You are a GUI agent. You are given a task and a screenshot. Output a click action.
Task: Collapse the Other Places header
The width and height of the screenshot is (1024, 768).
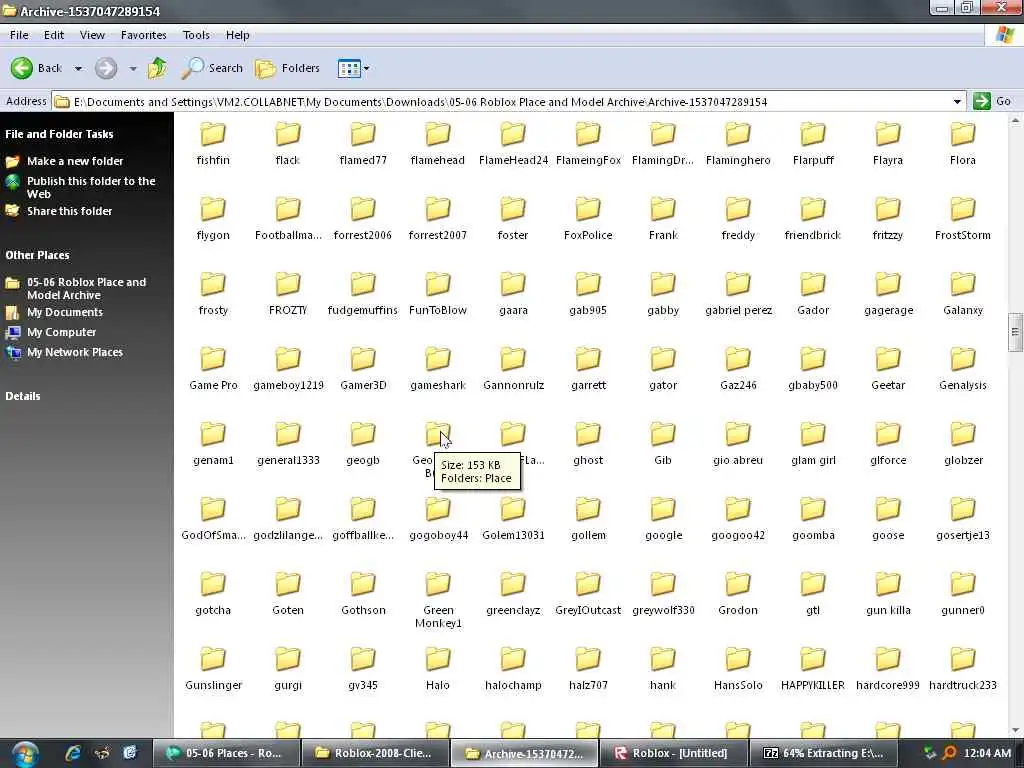pos(37,255)
